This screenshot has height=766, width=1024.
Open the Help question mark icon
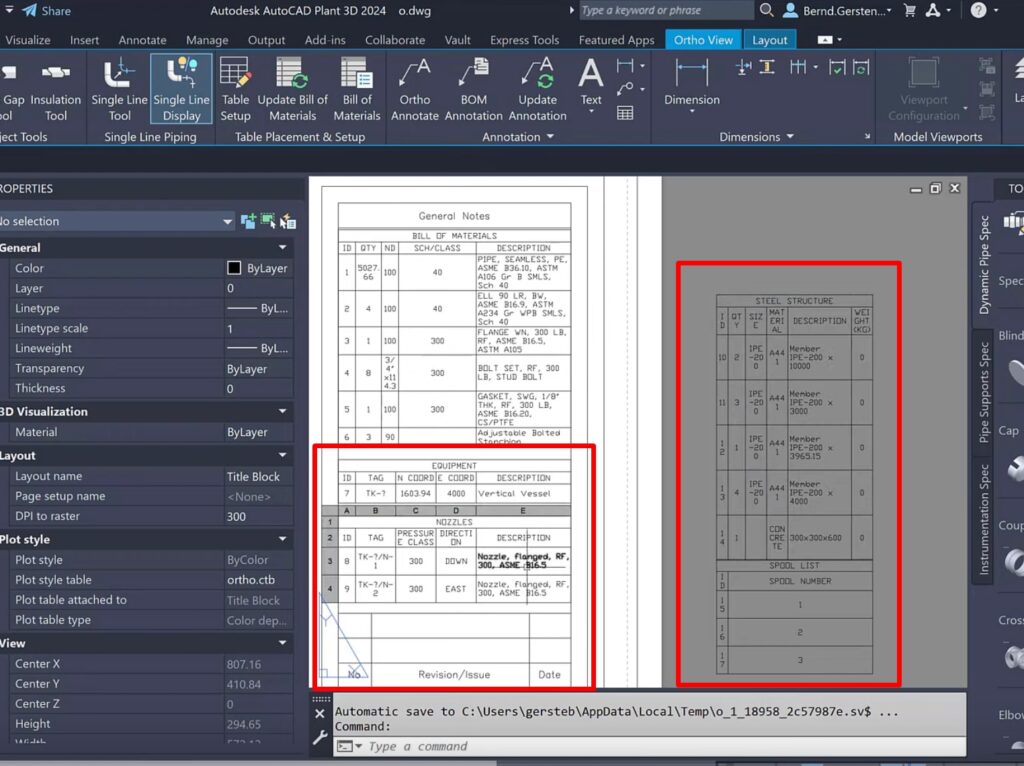978,10
